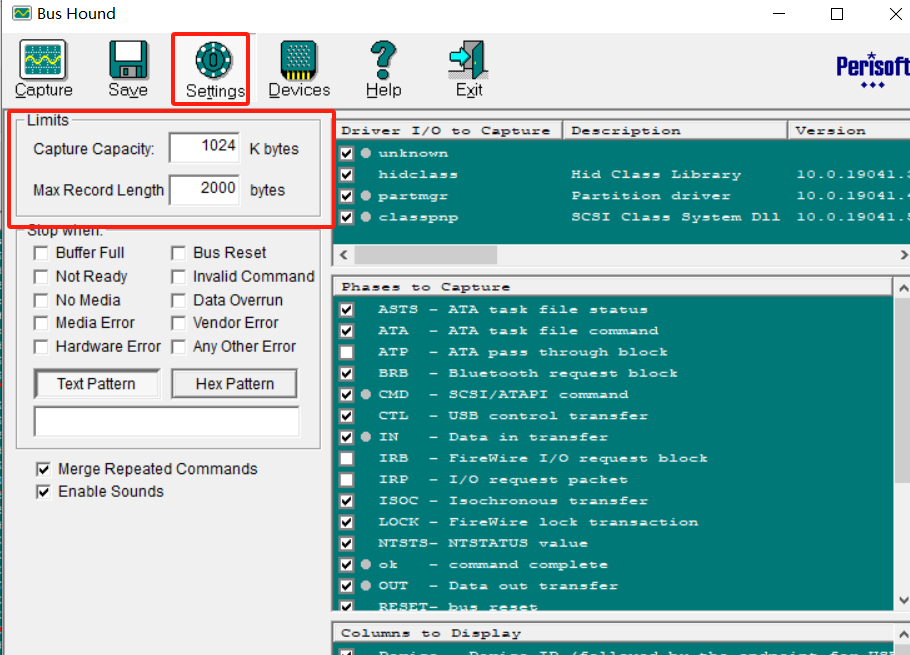Toggle the No Media checkbox
Viewport: 910px width, 655px height.
(41, 301)
